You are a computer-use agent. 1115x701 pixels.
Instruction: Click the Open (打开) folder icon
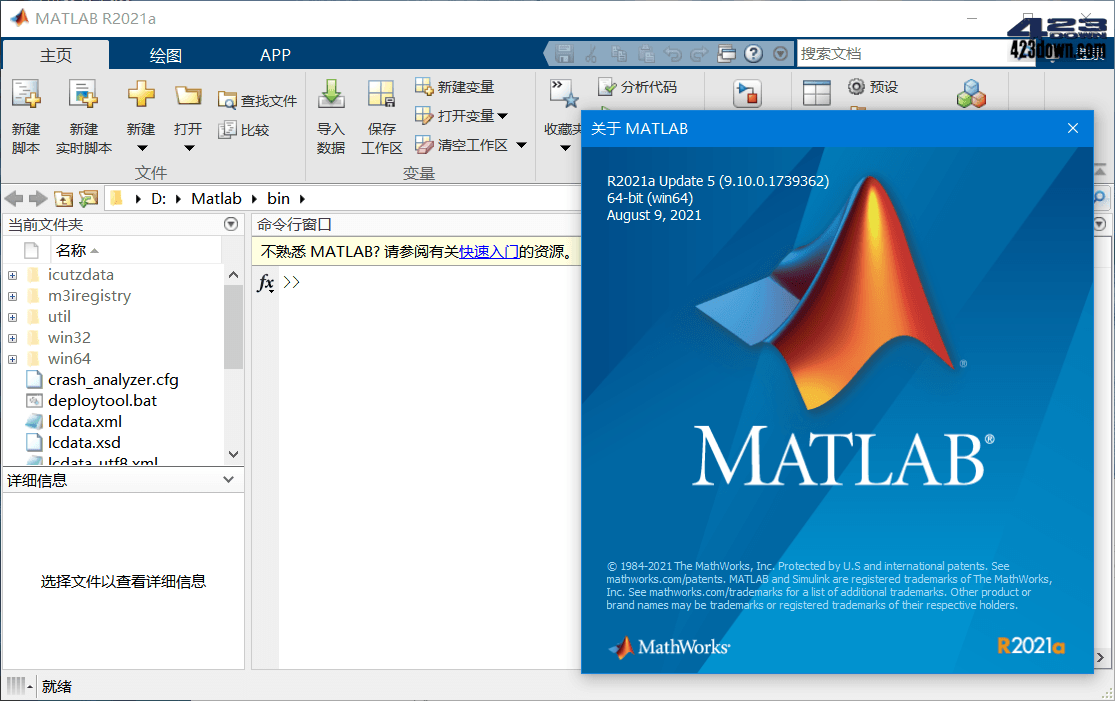188,95
